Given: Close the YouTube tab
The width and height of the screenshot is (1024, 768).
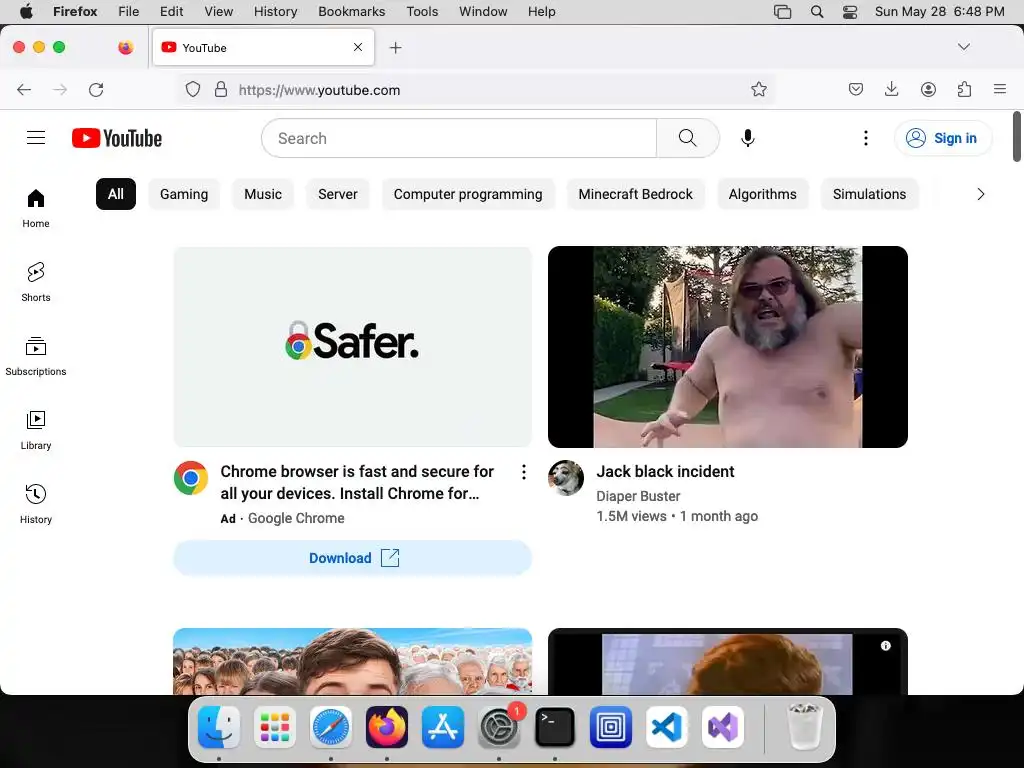Looking at the screenshot, I should click(358, 47).
